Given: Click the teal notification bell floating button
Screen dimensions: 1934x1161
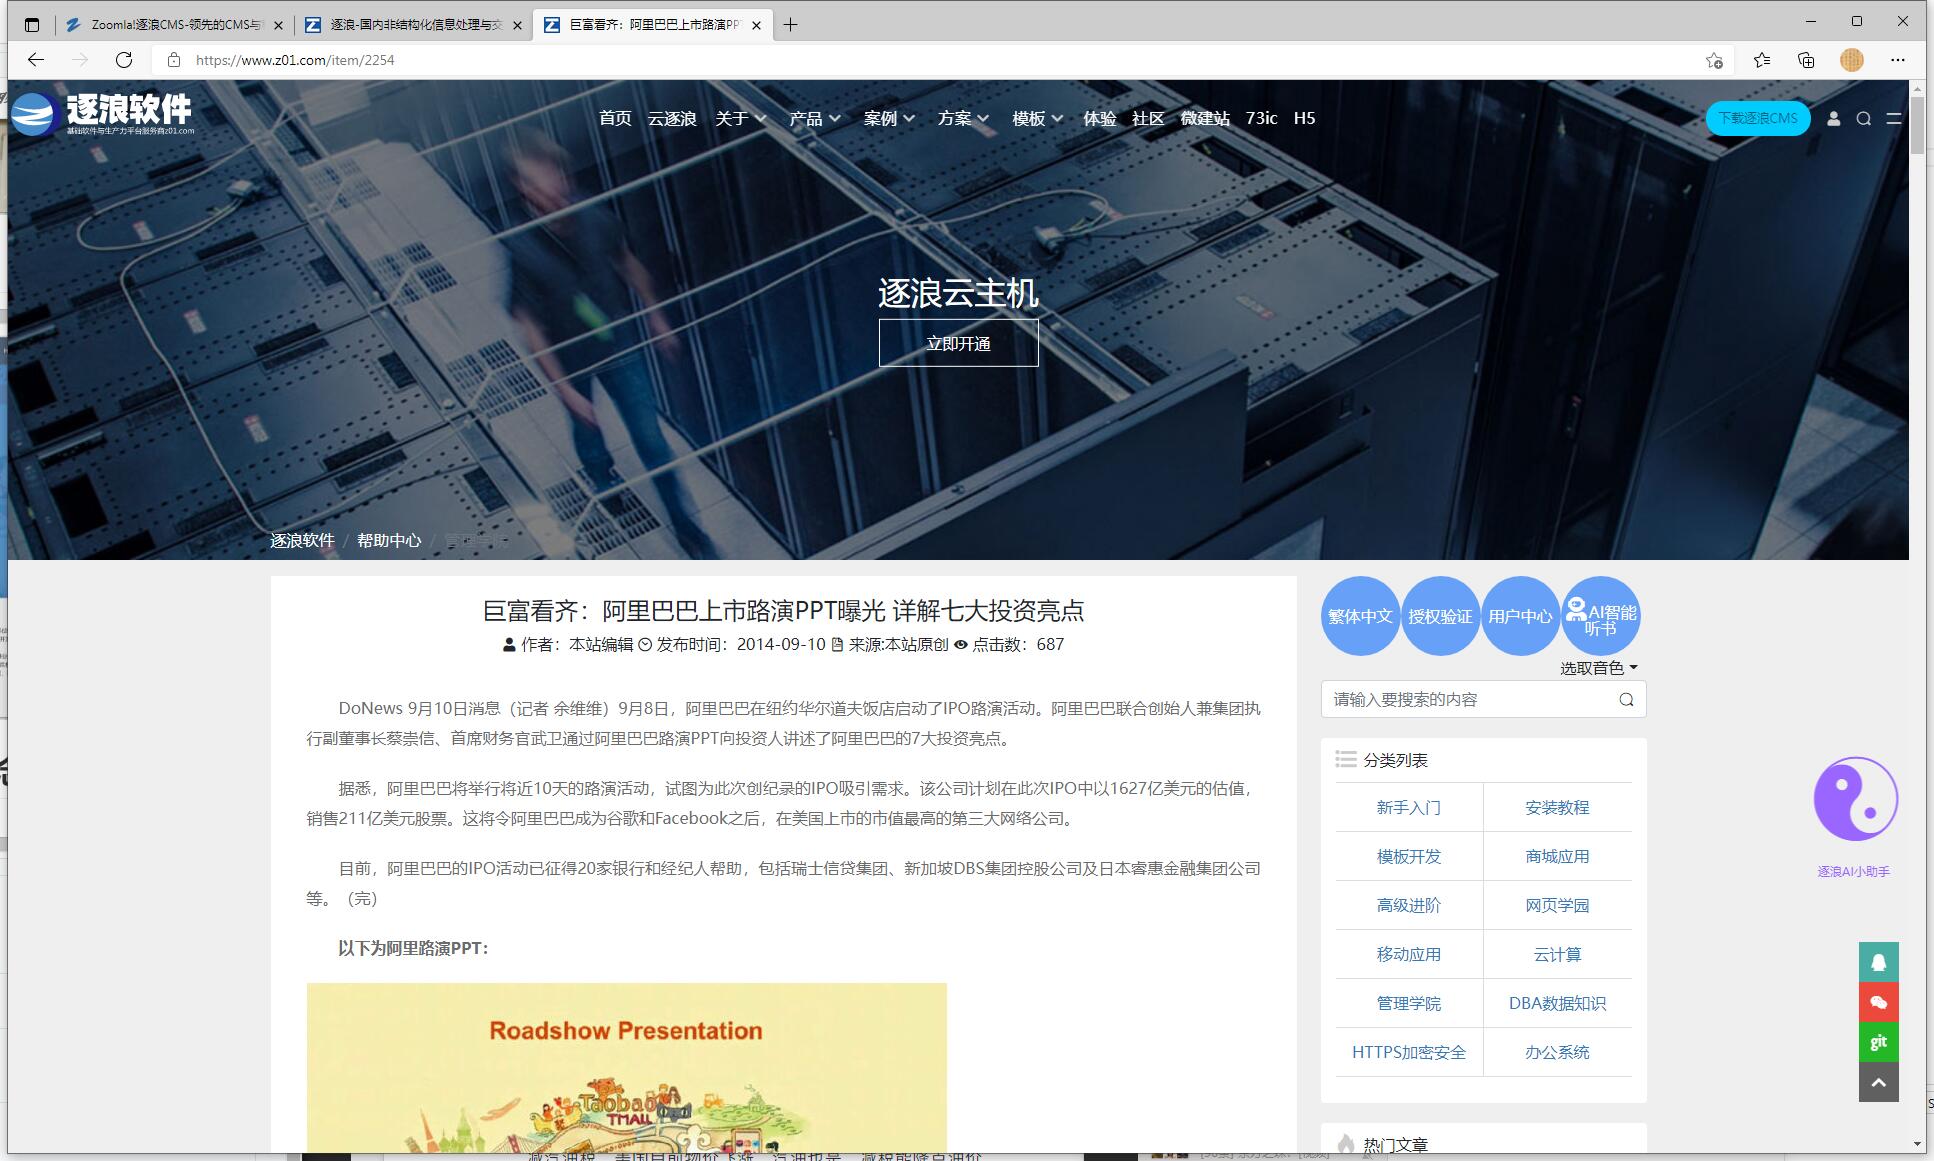Looking at the screenshot, I should [1878, 962].
